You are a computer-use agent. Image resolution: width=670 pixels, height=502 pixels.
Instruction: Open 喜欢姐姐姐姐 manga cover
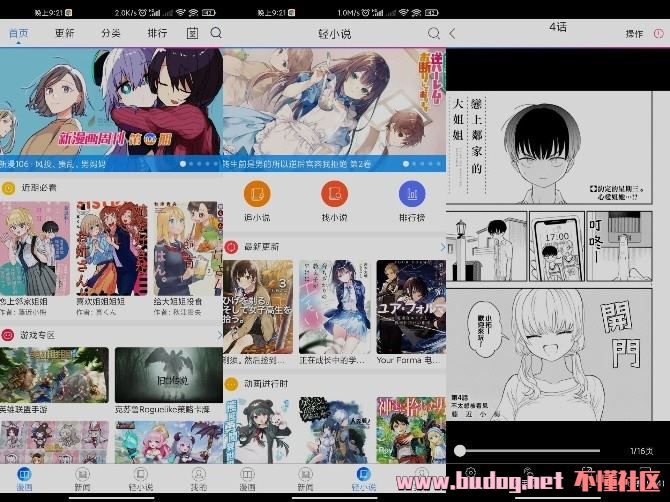[112, 248]
